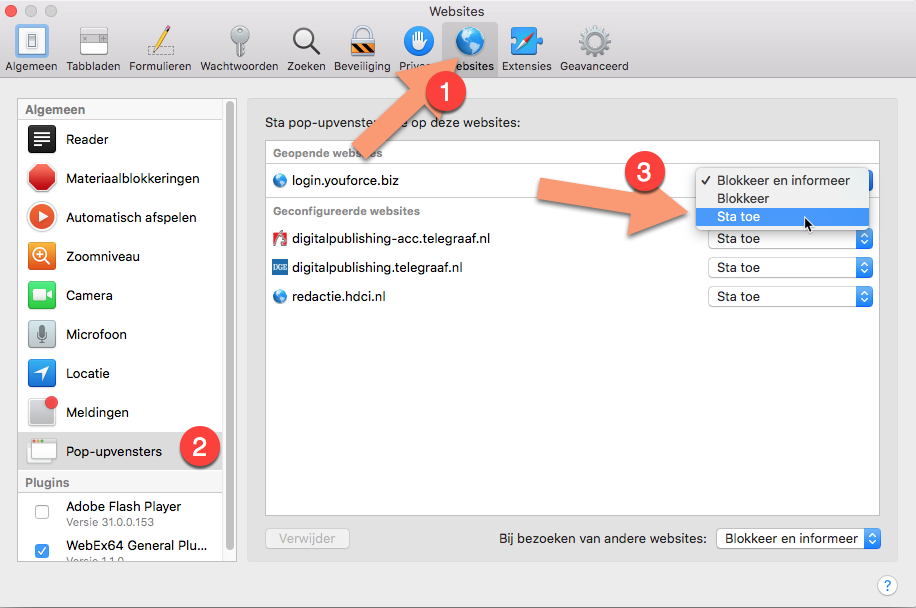Disable the WebEx64 General Plugin checkbox

point(42,551)
